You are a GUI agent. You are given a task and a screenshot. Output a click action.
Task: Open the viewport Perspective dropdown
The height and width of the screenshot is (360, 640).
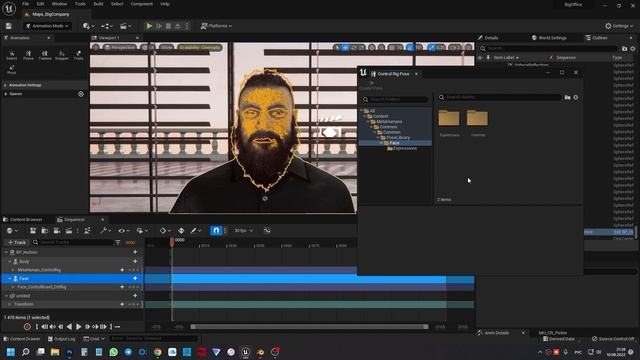(120, 47)
